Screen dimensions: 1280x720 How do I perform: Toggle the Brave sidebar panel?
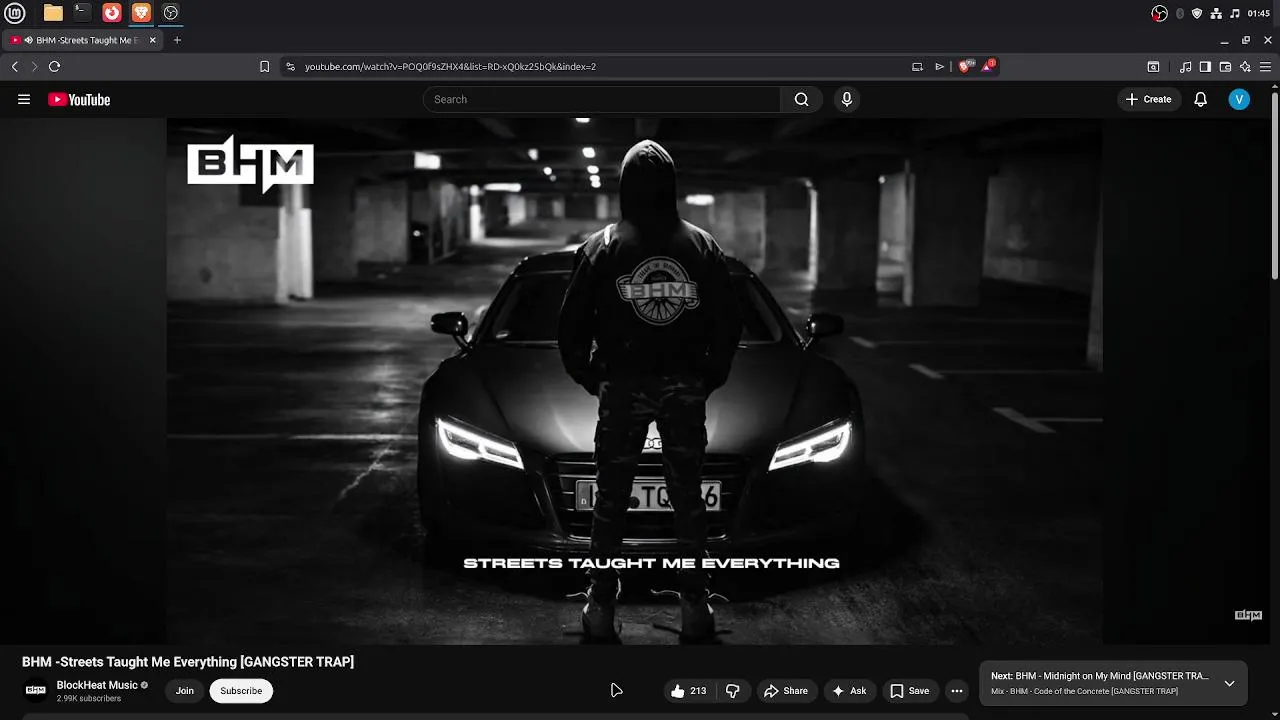[x=1205, y=67]
